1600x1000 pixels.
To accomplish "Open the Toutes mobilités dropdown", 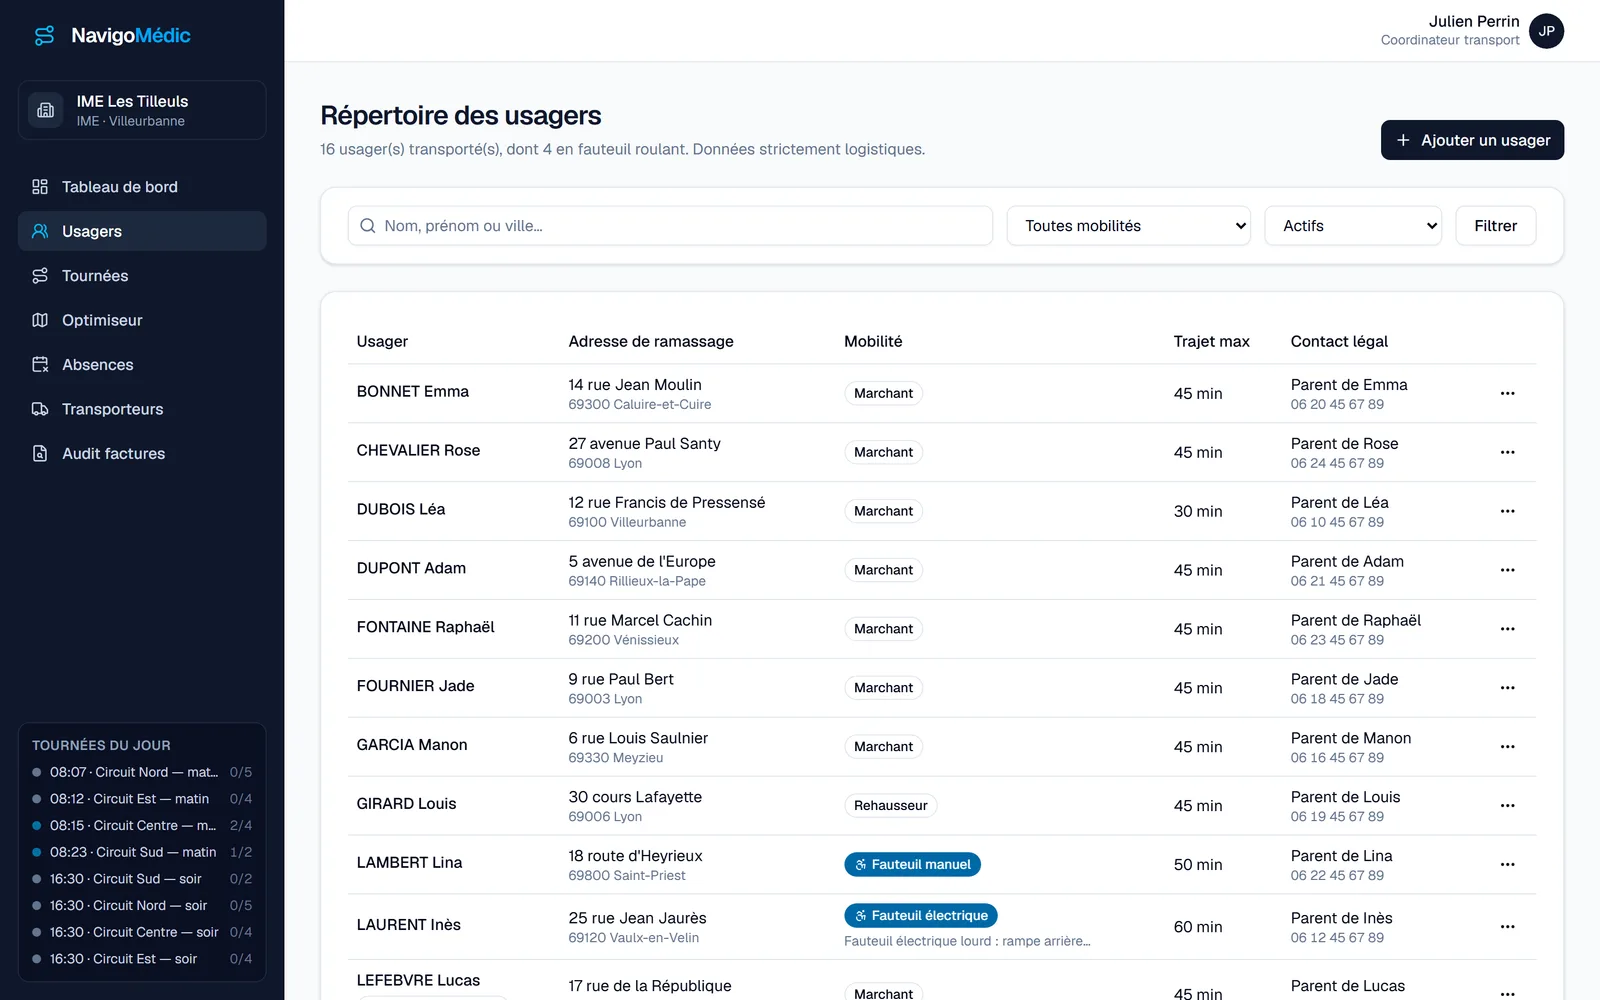I will coord(1129,226).
